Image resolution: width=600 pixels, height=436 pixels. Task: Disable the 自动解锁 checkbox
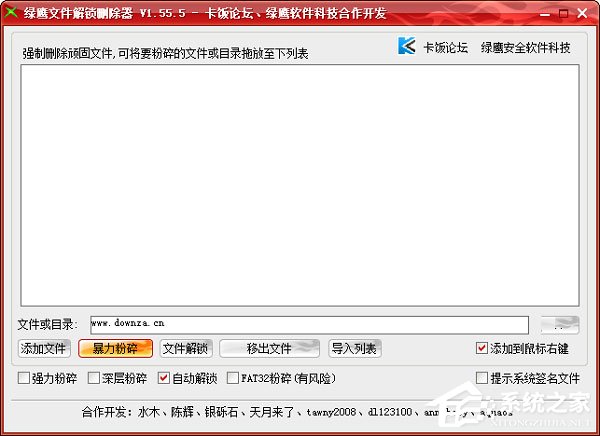click(164, 379)
